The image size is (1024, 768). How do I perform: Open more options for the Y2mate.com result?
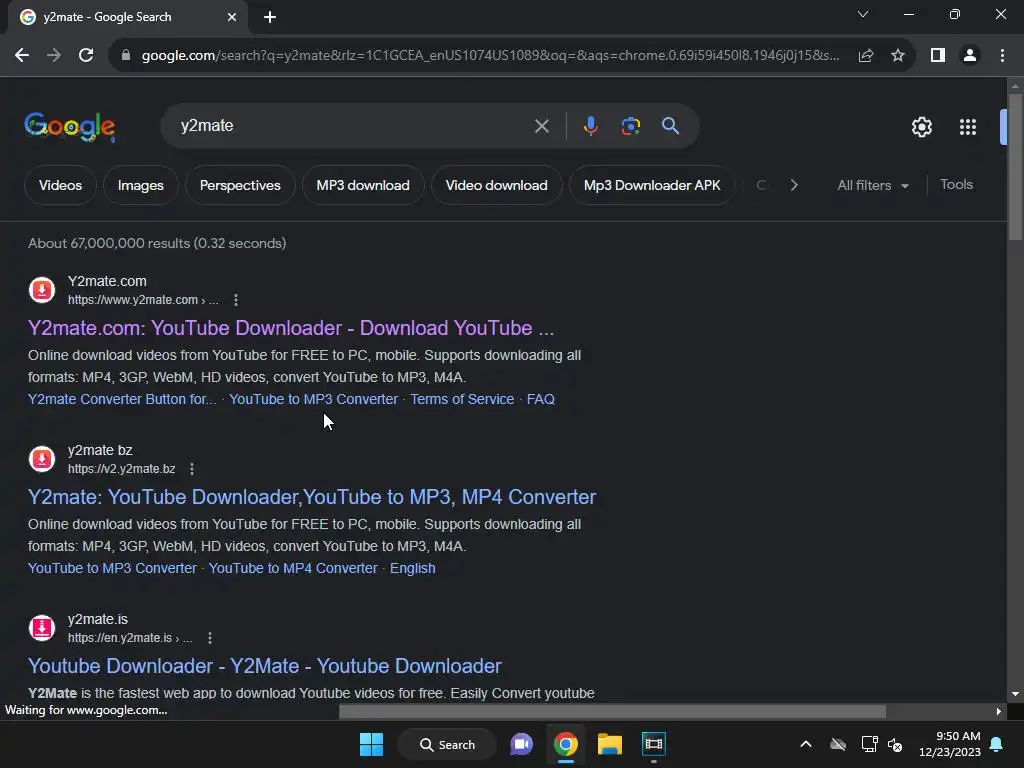[x=236, y=300]
